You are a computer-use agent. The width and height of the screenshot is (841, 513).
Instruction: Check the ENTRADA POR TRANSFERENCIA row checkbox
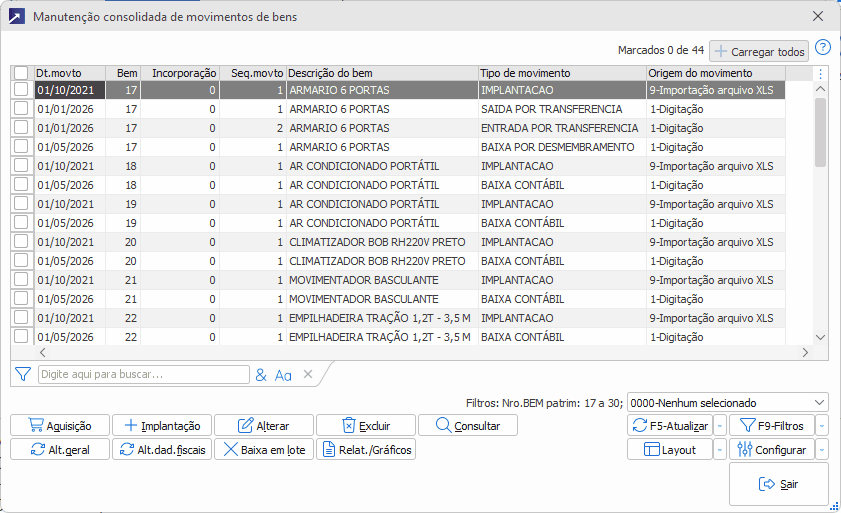(x=21, y=127)
